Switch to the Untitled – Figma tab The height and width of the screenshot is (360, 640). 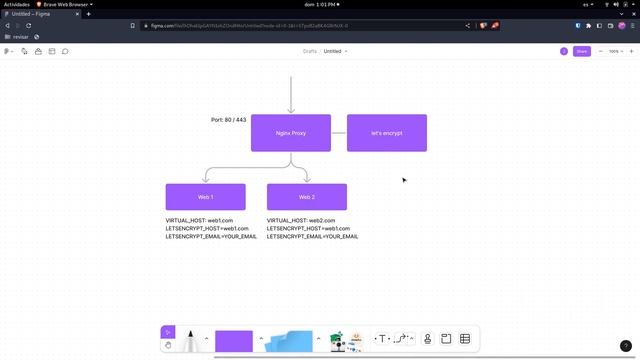[x=41, y=14]
